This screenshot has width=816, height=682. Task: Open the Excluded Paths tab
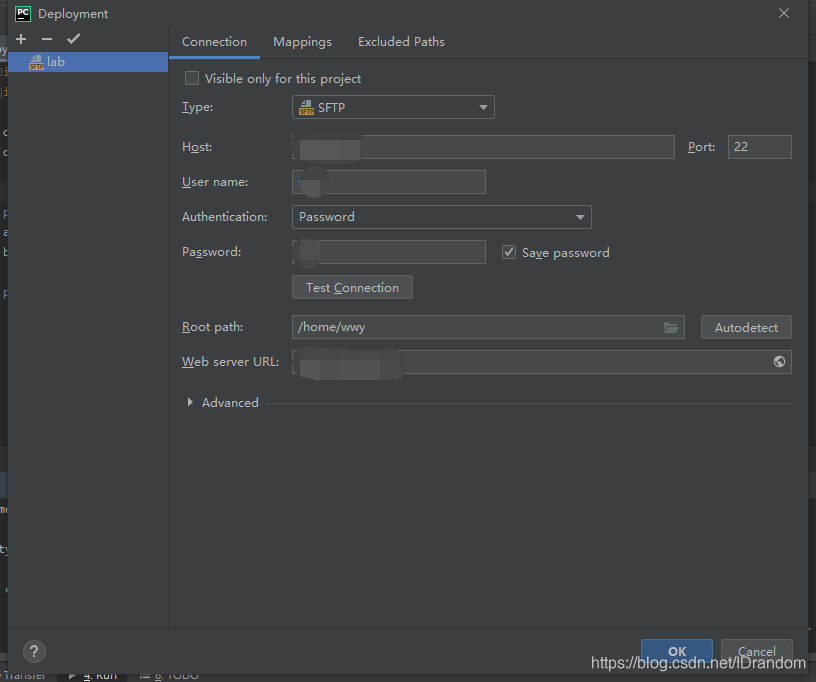point(401,42)
